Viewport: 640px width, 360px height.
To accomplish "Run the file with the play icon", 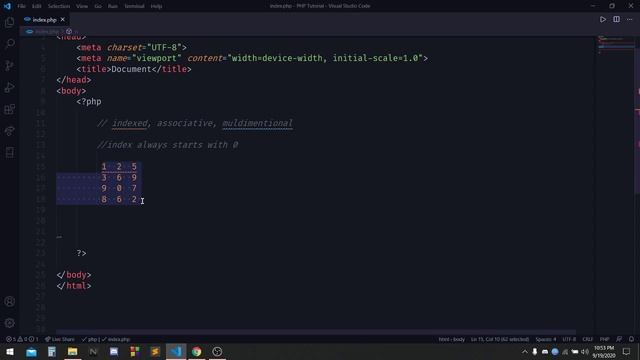I will (602, 19).
